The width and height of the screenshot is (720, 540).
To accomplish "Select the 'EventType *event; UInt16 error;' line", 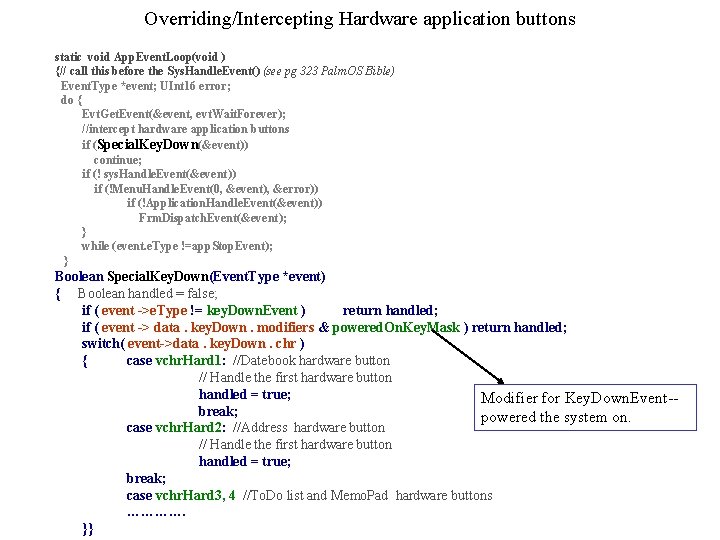I will [x=146, y=86].
